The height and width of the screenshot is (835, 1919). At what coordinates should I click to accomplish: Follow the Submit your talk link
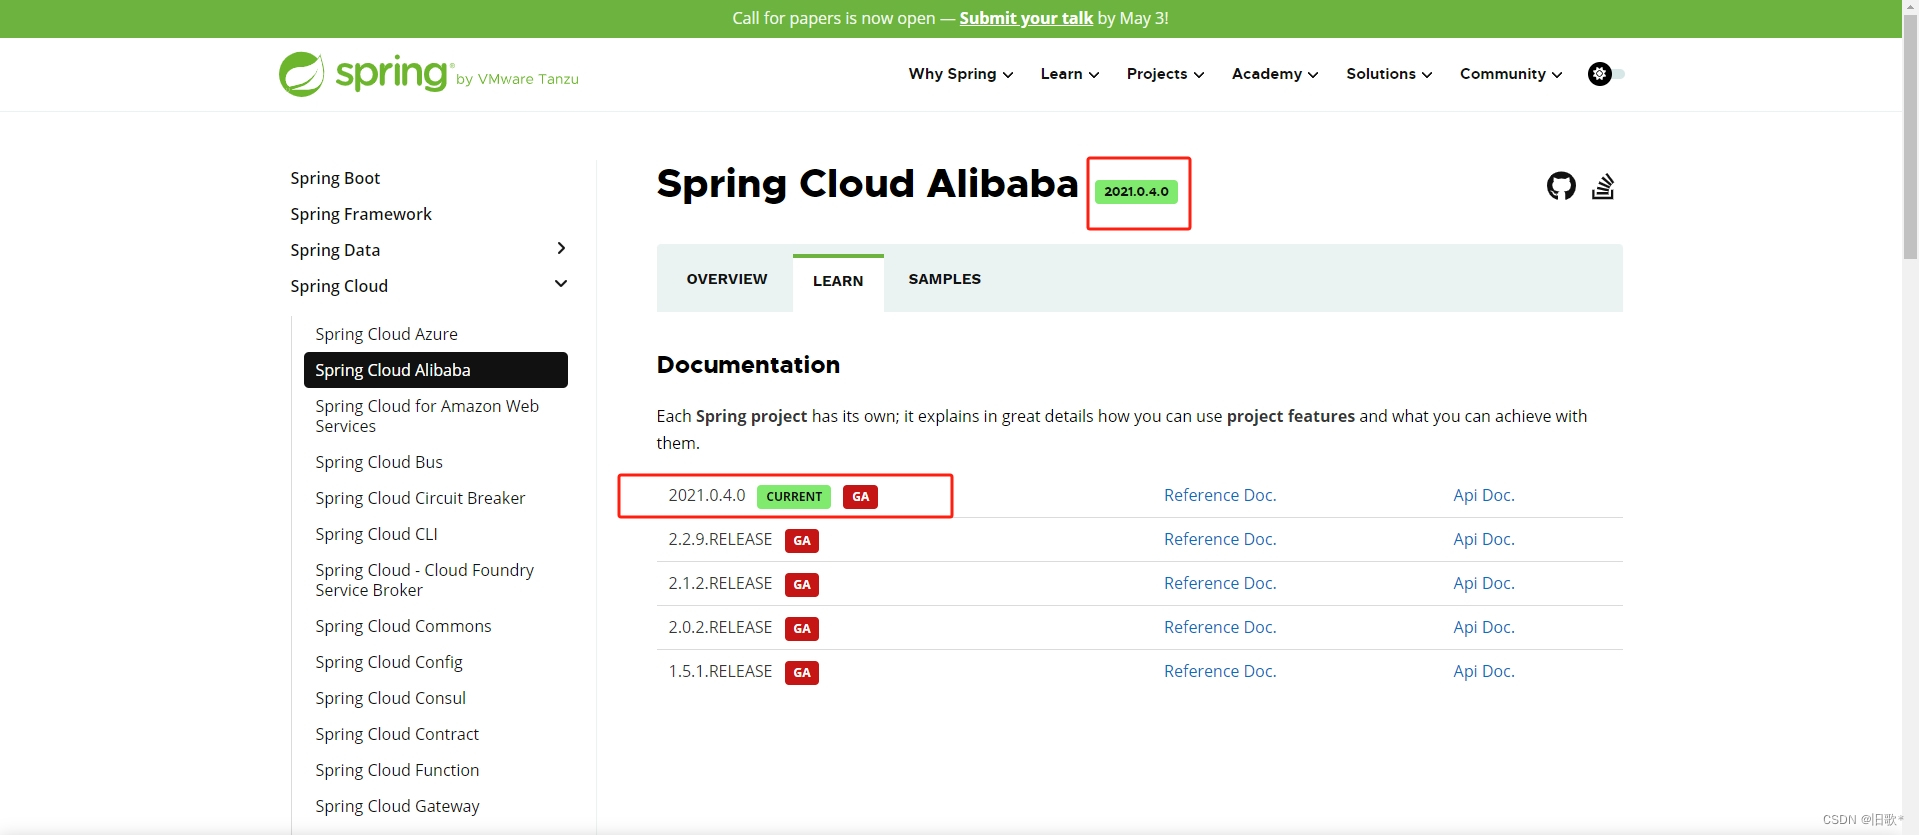[x=1026, y=18]
